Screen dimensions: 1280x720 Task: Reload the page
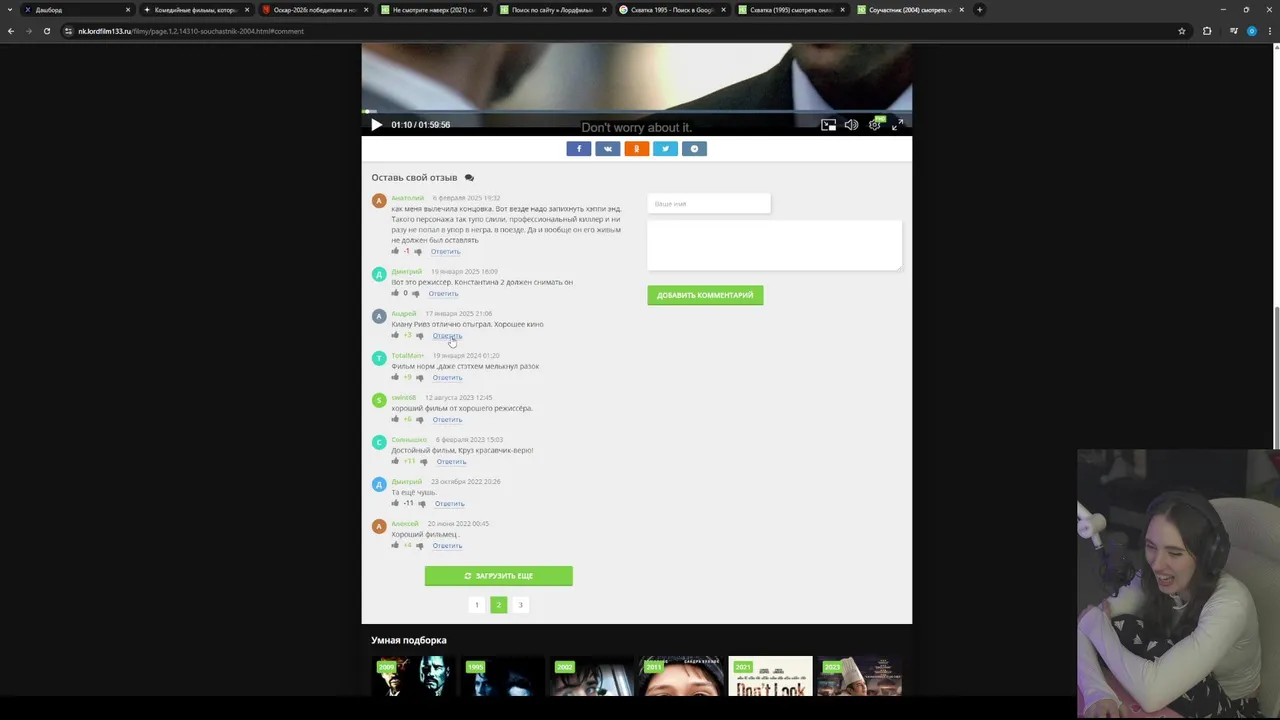click(47, 31)
